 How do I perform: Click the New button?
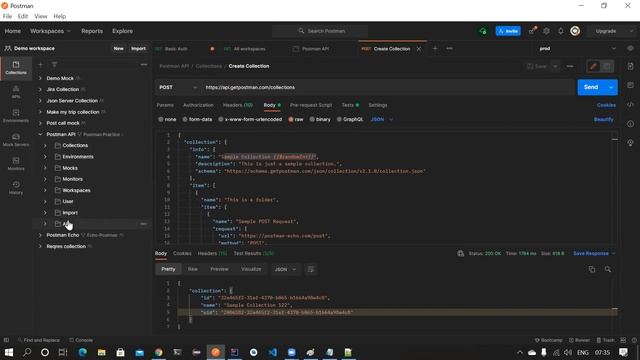[x=118, y=49]
